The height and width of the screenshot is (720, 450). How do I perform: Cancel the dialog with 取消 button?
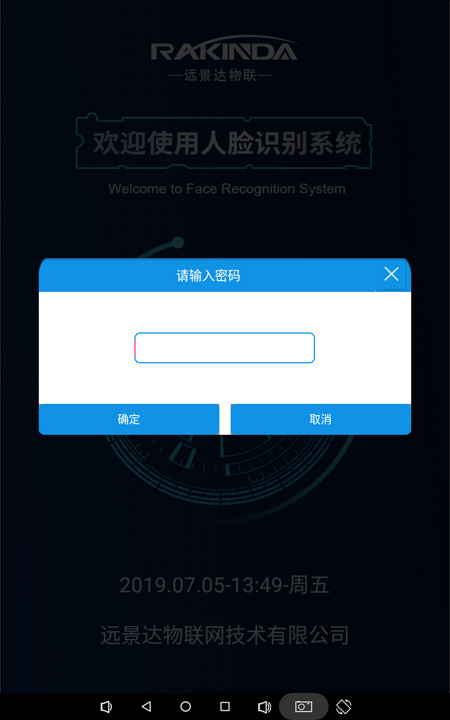pos(321,419)
